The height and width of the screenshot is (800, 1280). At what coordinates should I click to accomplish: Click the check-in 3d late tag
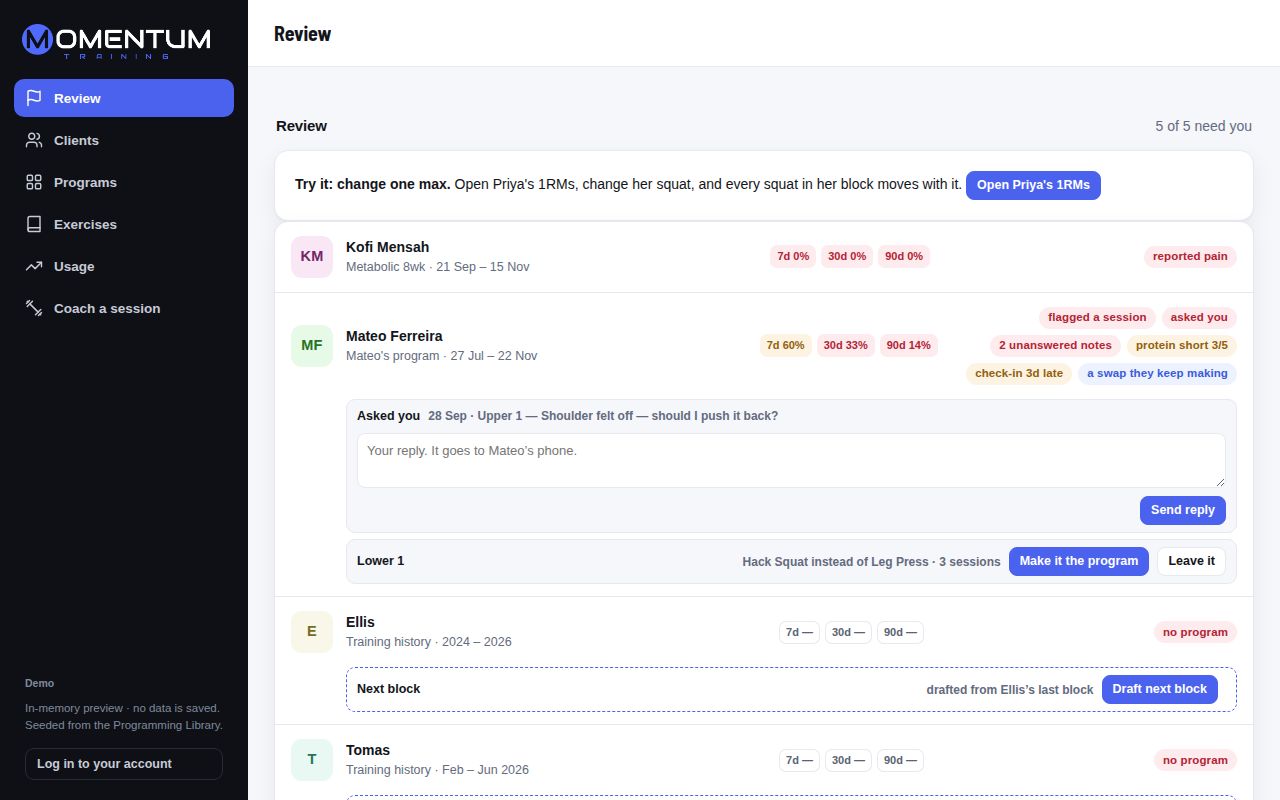1019,373
